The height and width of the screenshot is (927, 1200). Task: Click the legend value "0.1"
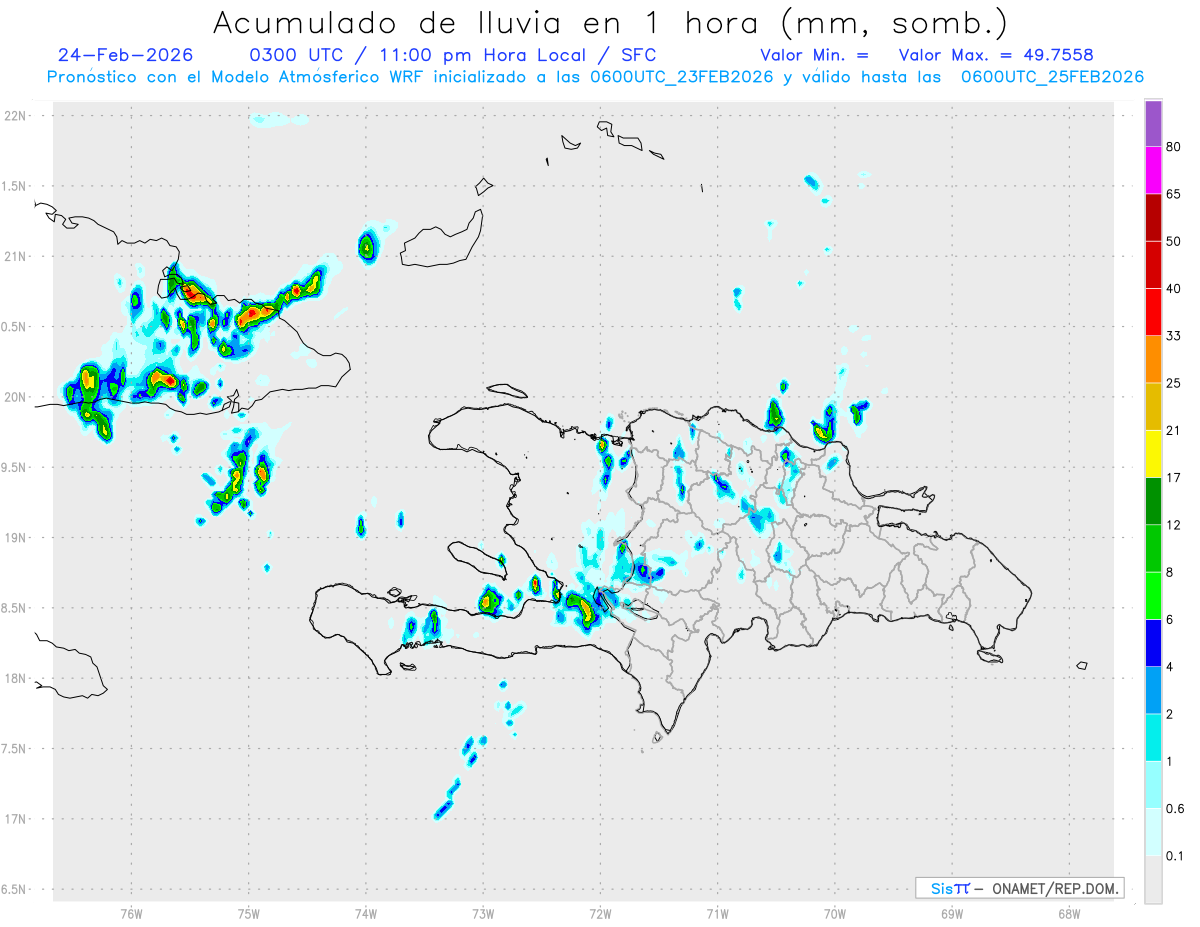click(x=1176, y=856)
